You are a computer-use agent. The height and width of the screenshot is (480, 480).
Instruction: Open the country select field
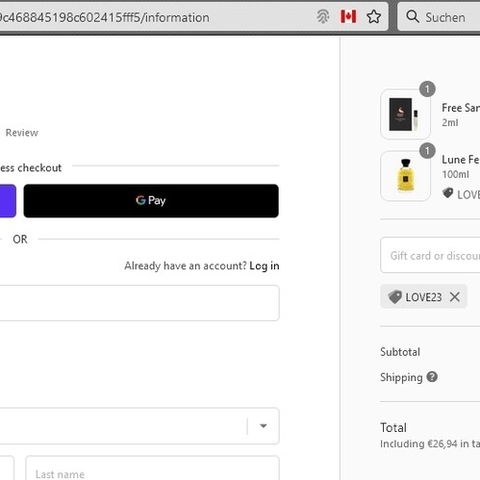tap(139, 426)
